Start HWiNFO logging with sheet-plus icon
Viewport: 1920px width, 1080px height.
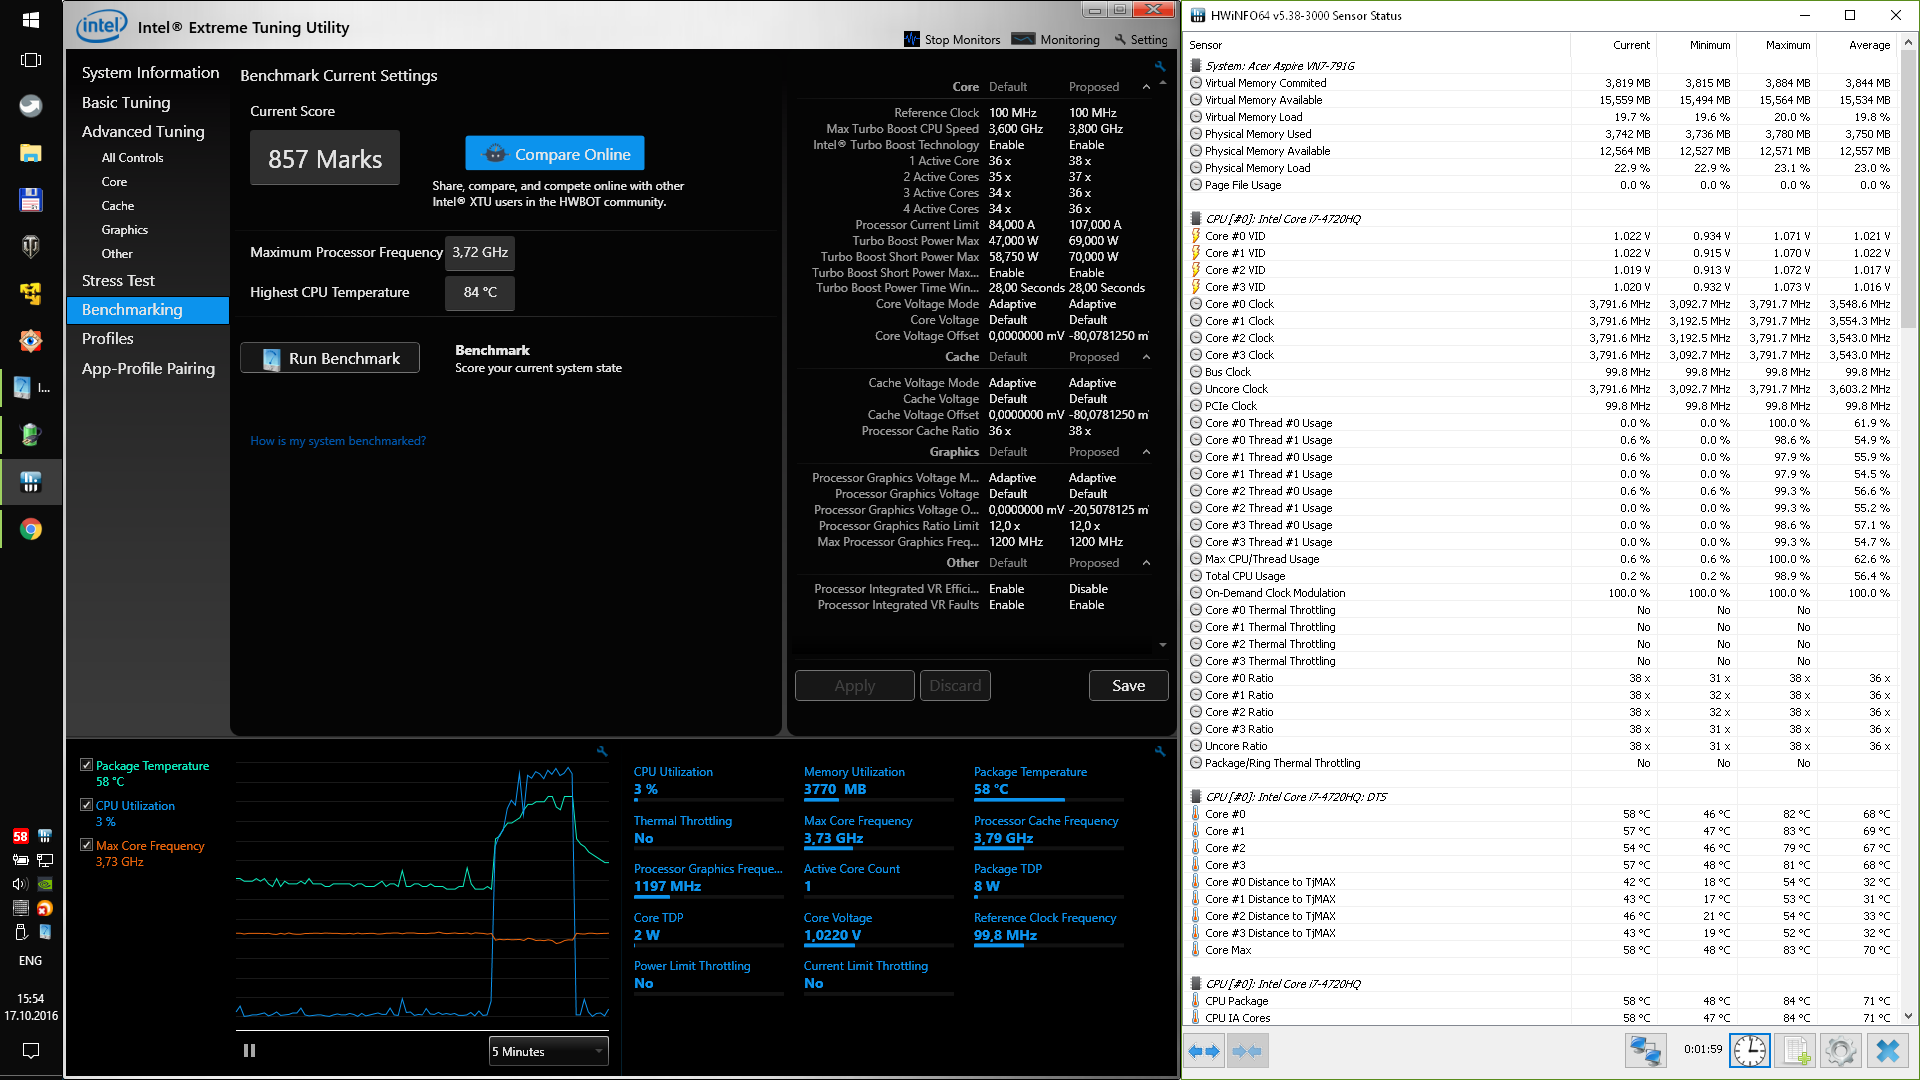tap(1796, 1051)
